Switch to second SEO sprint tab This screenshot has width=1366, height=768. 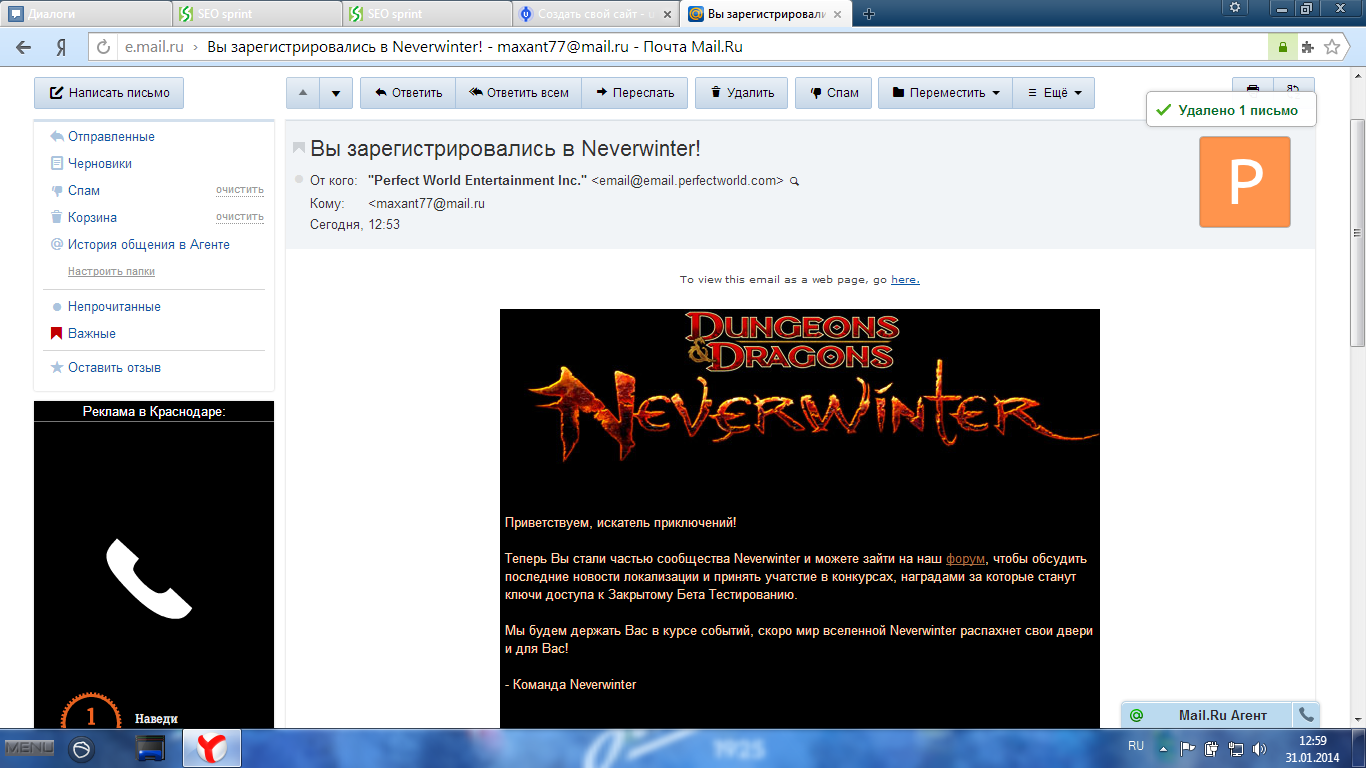425,14
